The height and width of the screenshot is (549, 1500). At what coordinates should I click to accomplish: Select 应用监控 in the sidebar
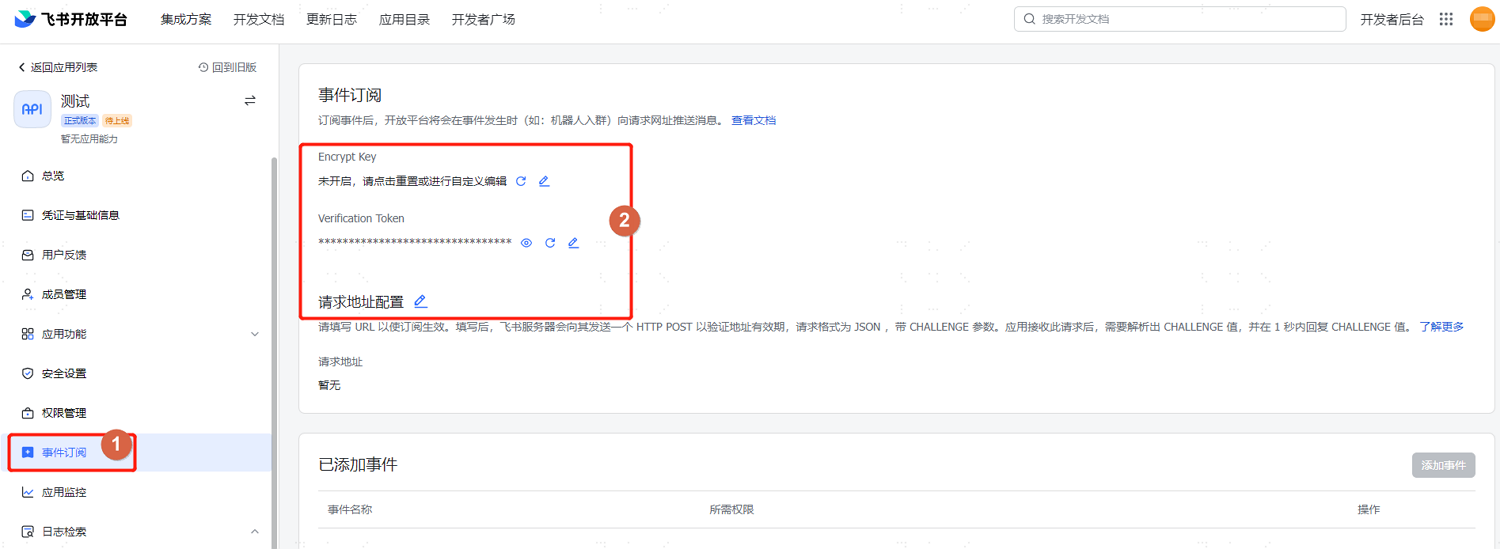coord(64,492)
